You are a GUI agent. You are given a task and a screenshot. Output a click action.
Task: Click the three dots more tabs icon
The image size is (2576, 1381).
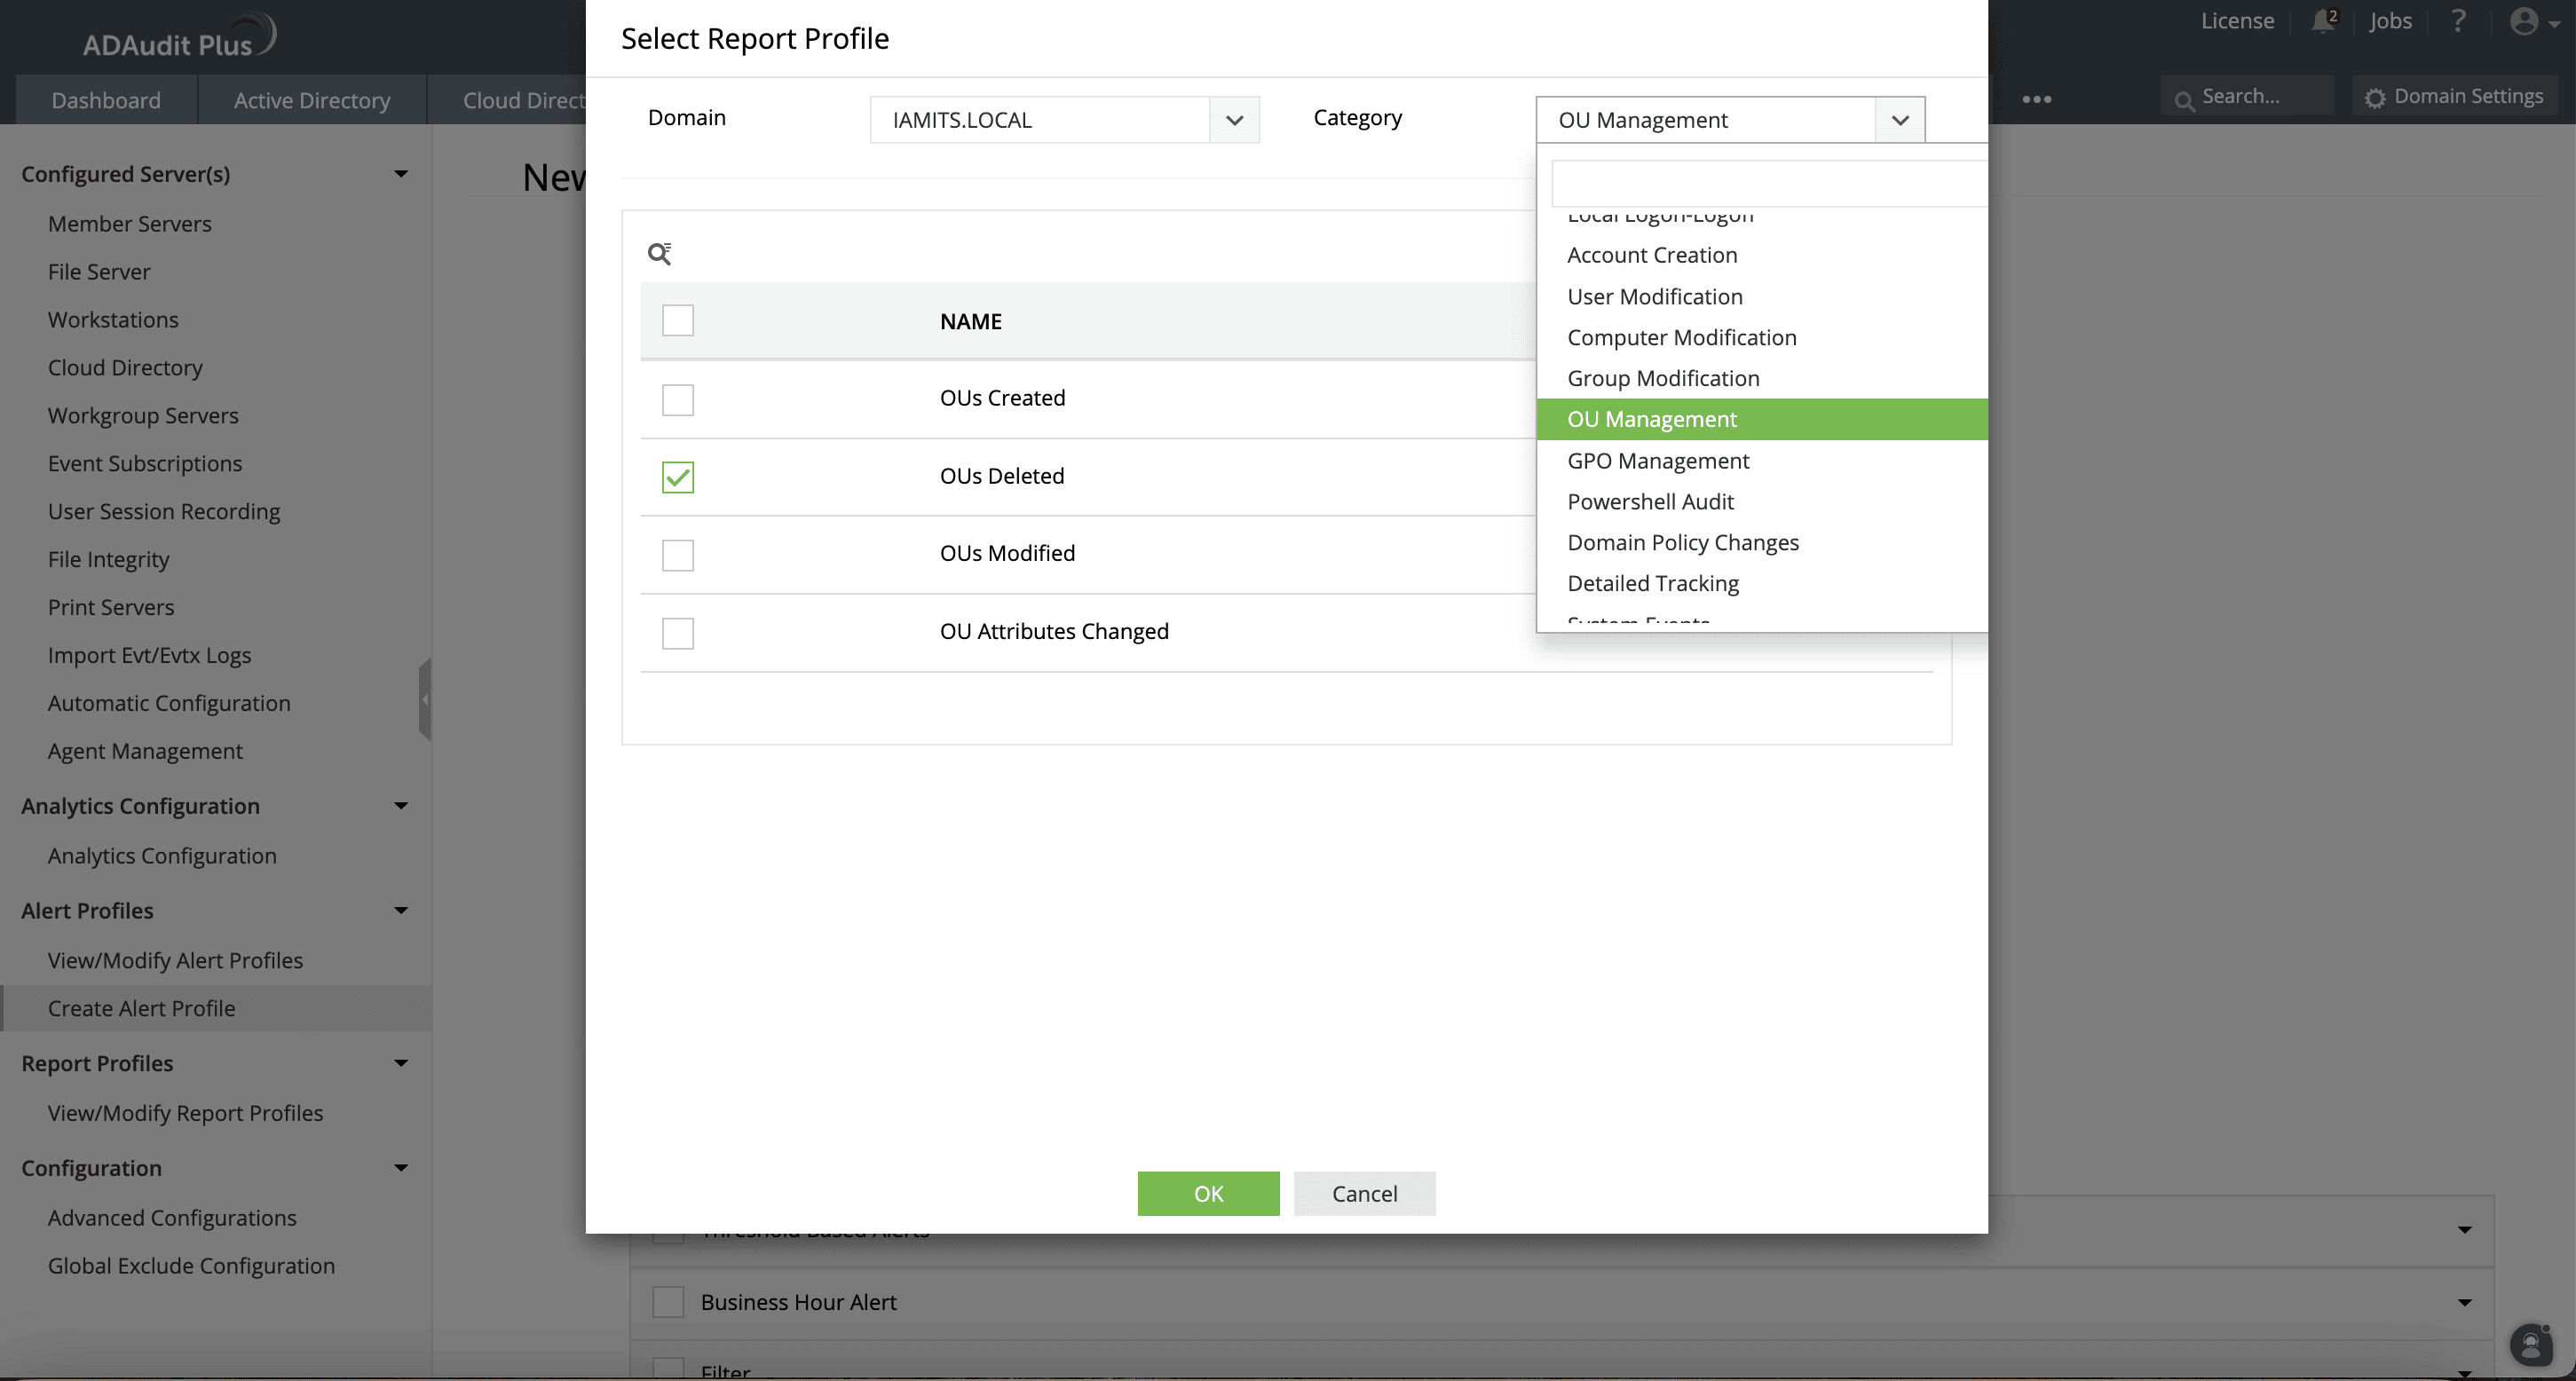click(2036, 99)
